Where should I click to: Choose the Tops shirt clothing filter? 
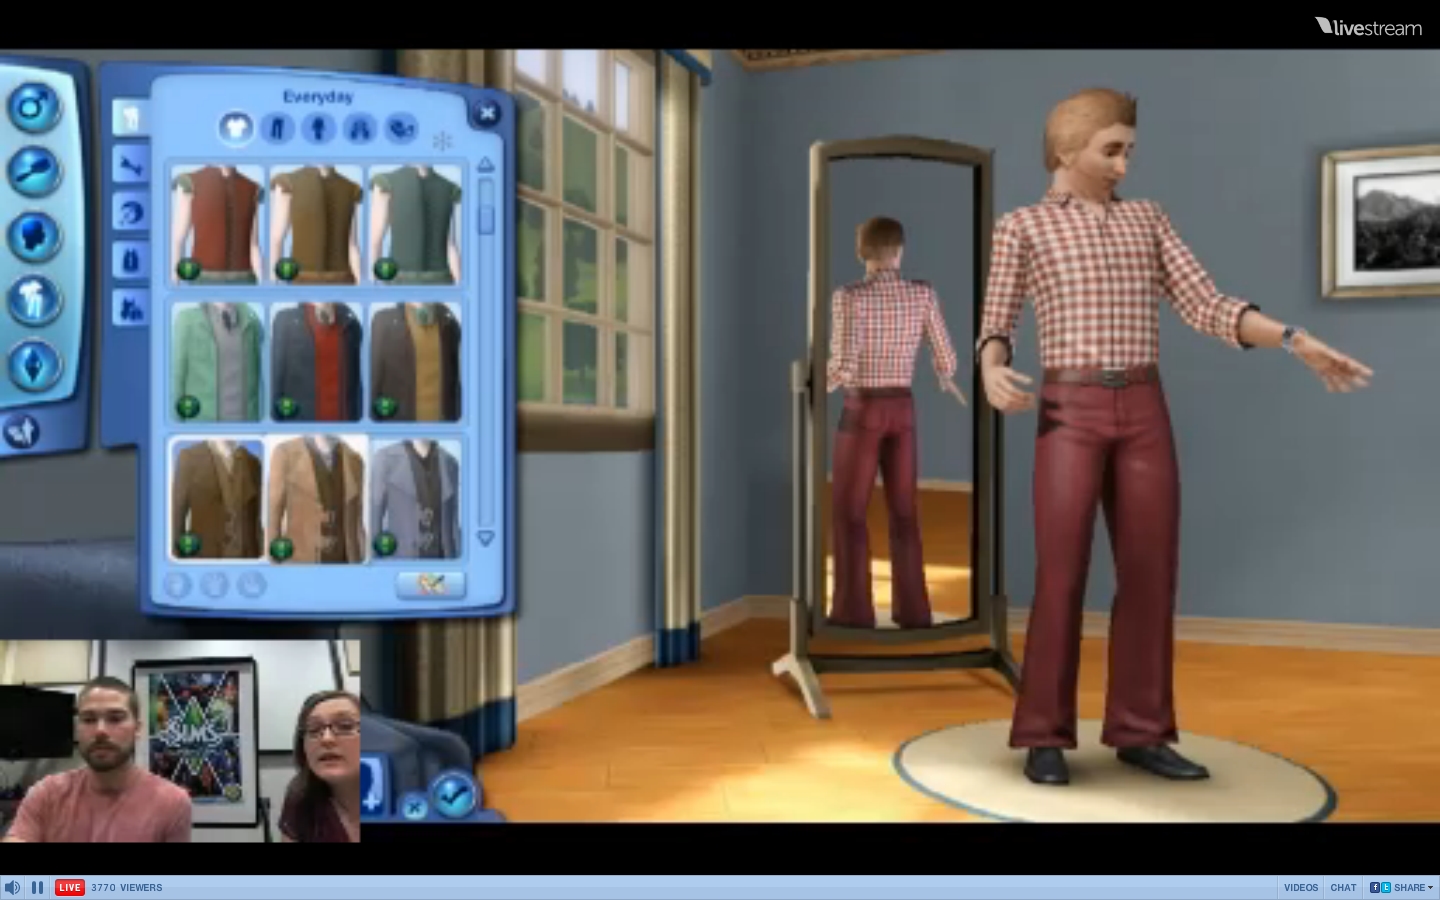point(236,128)
